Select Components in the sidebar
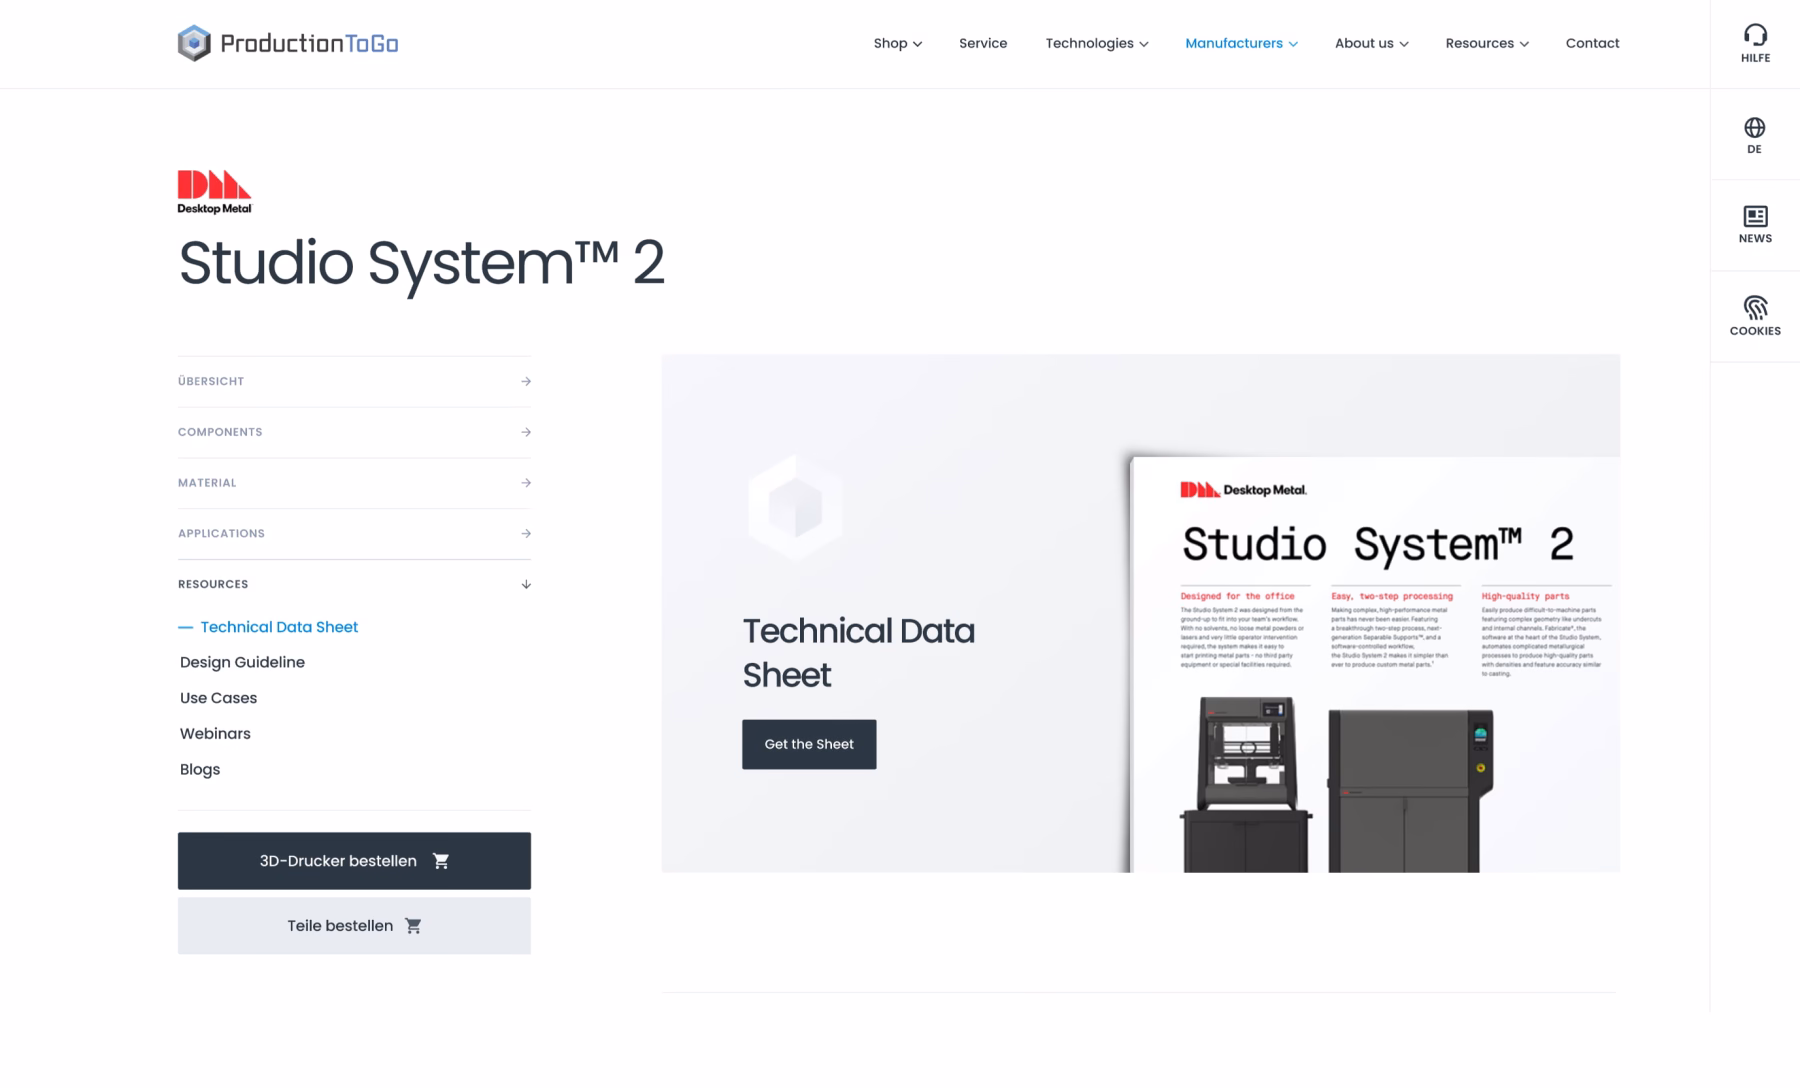 tap(354, 432)
